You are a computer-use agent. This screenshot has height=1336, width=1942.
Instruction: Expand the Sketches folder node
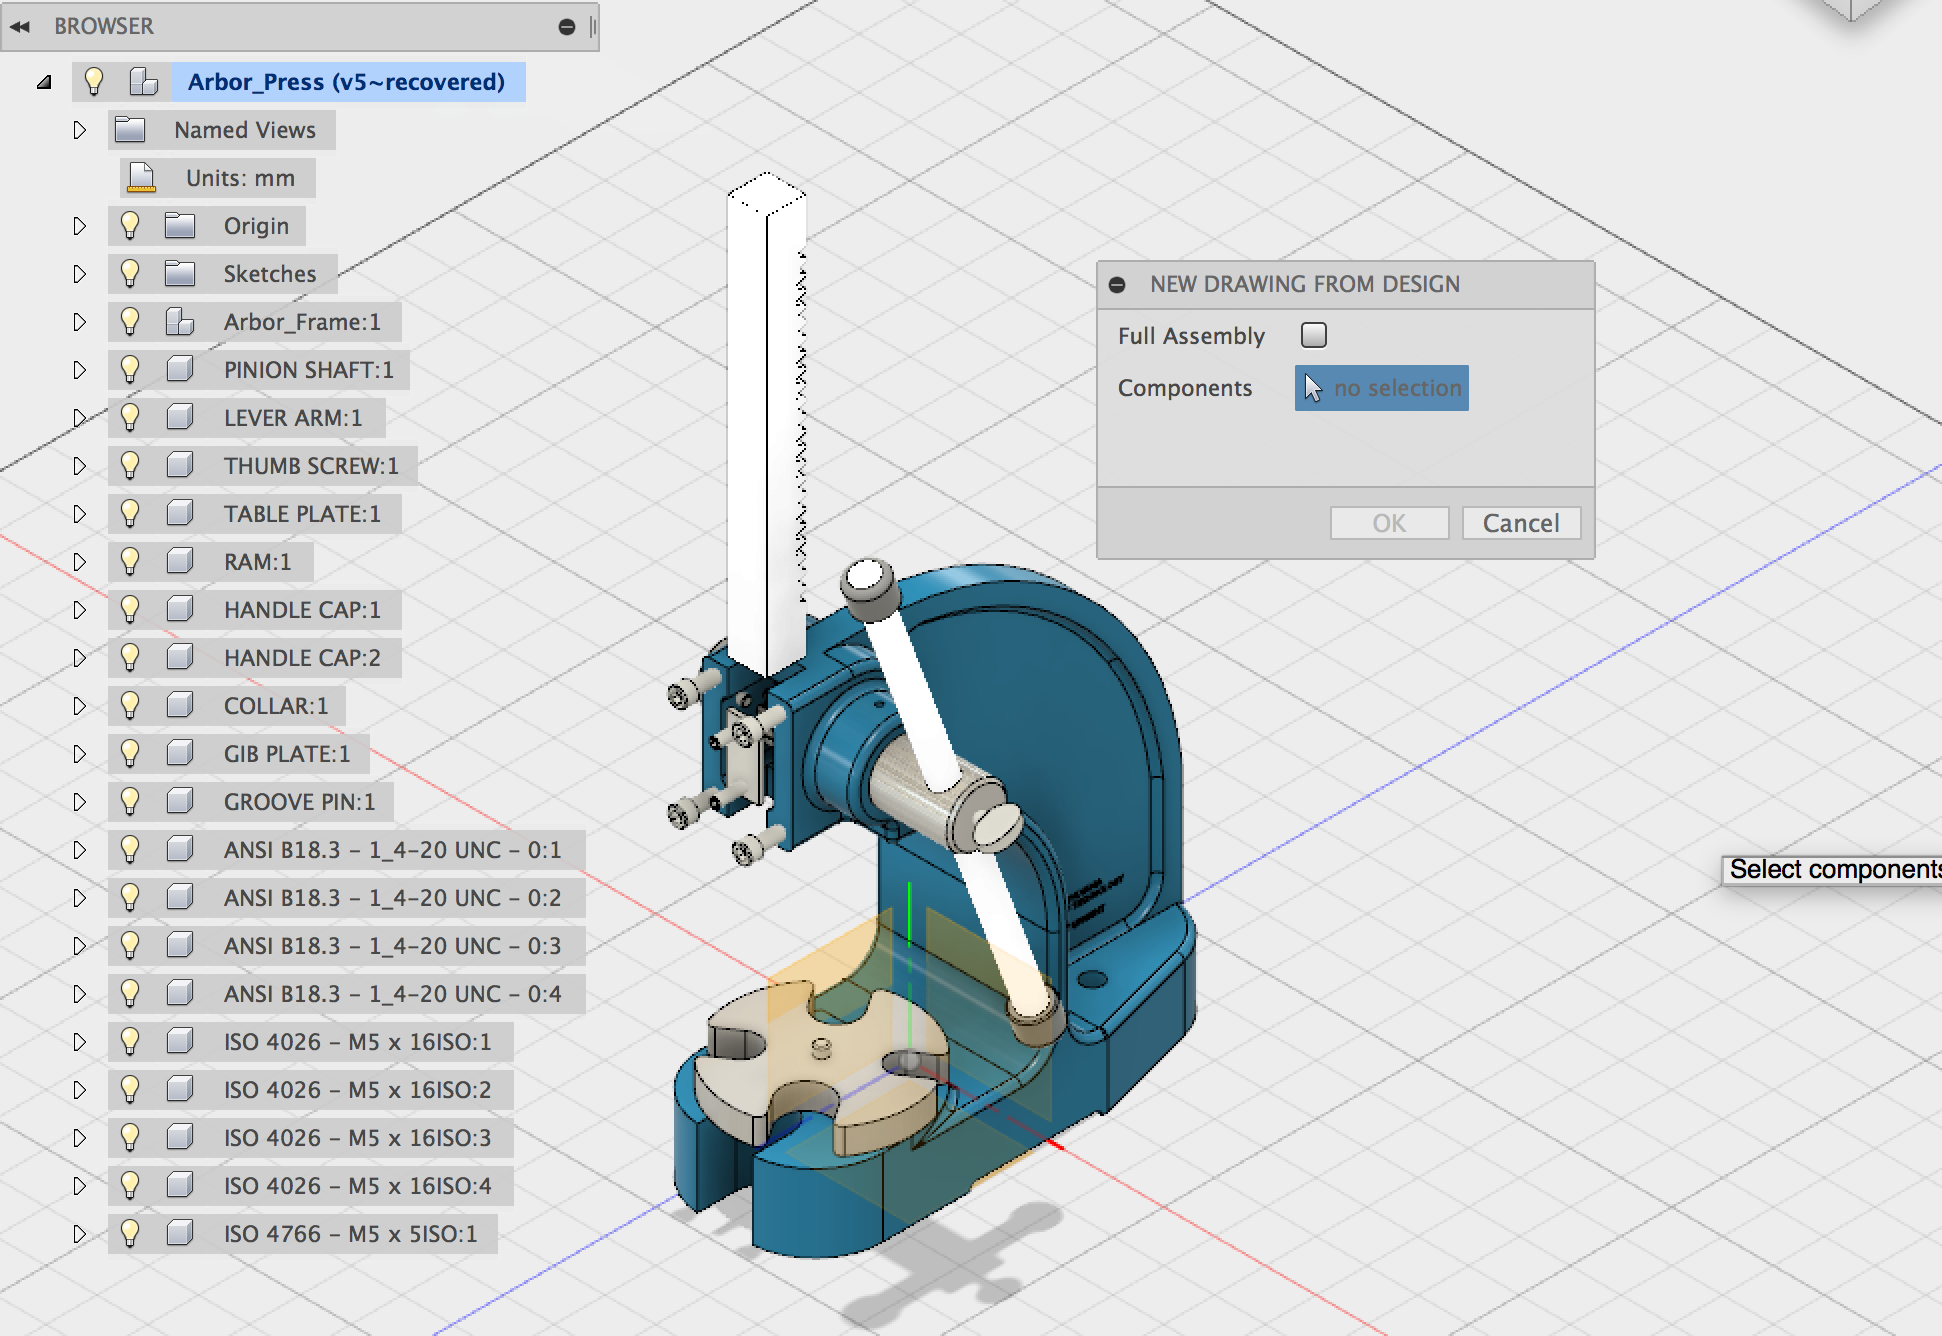tap(79, 274)
